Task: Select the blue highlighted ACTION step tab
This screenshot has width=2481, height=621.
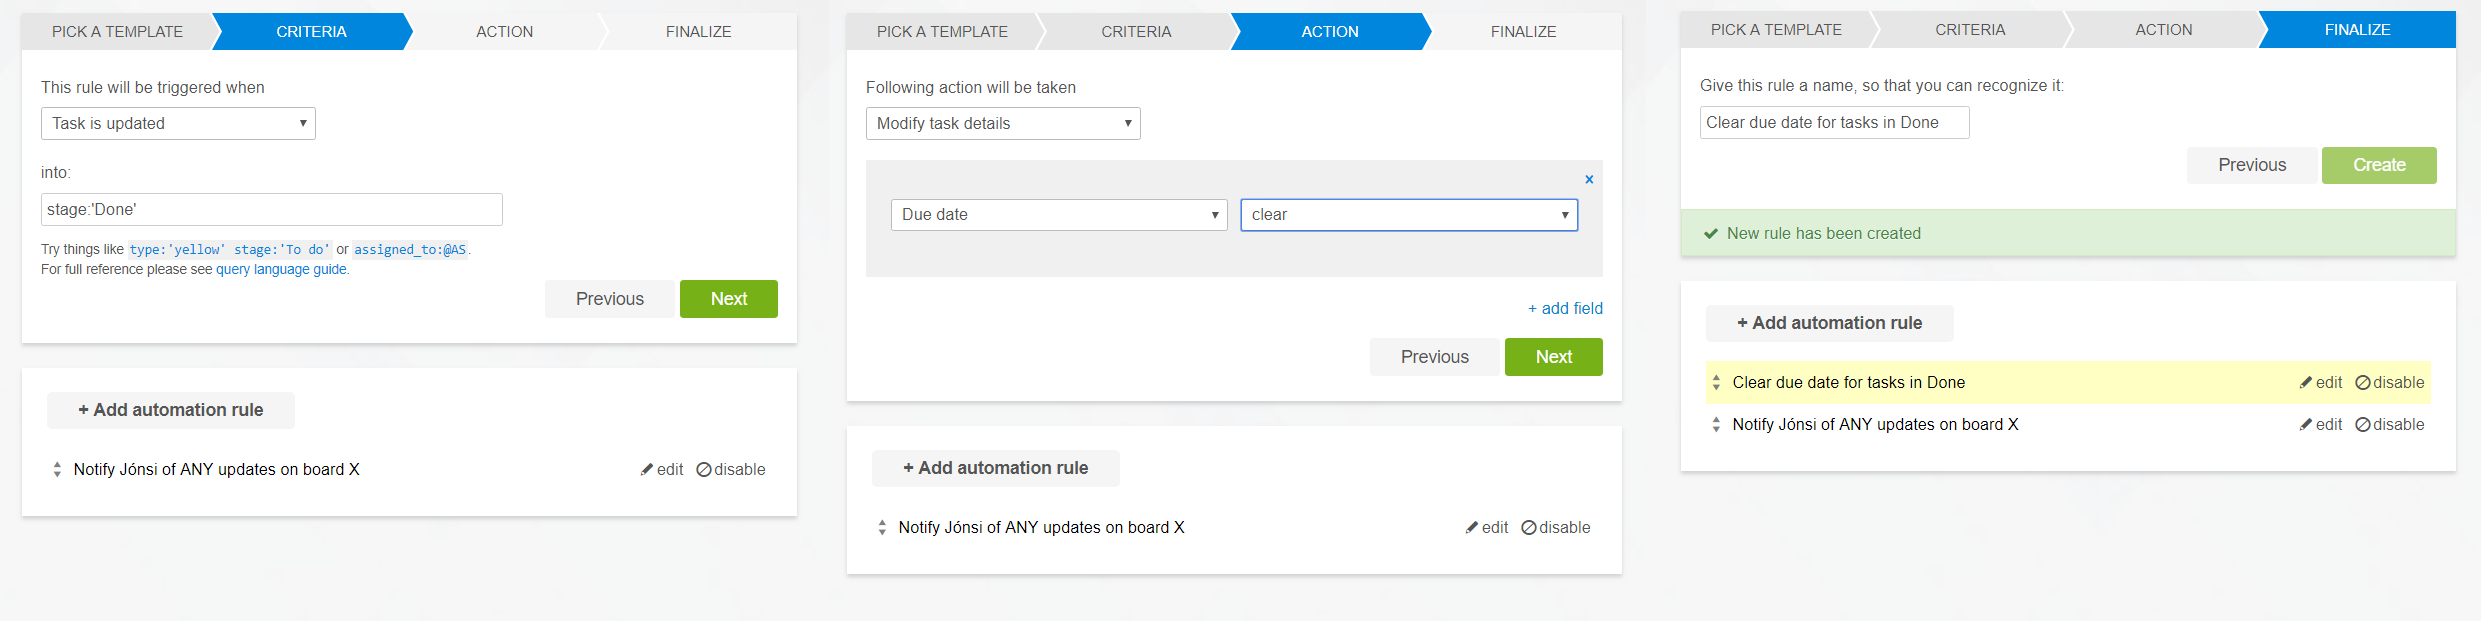Action: tap(1329, 32)
